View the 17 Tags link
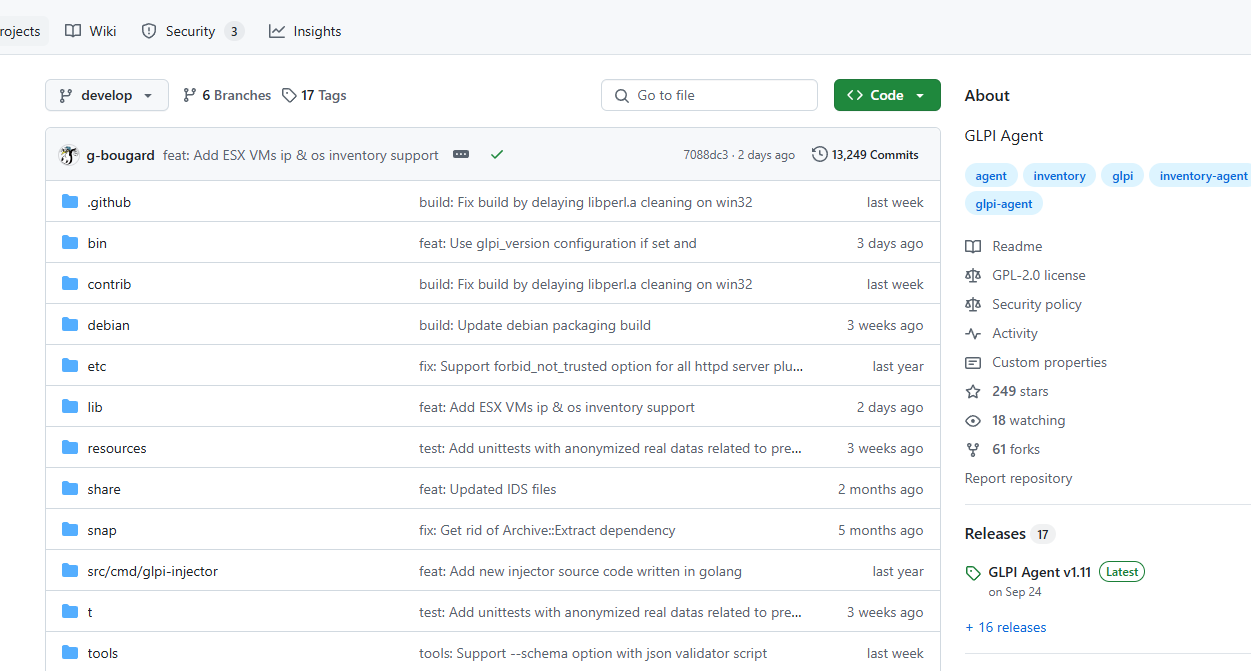Viewport: 1251px width, 671px height. click(x=314, y=95)
